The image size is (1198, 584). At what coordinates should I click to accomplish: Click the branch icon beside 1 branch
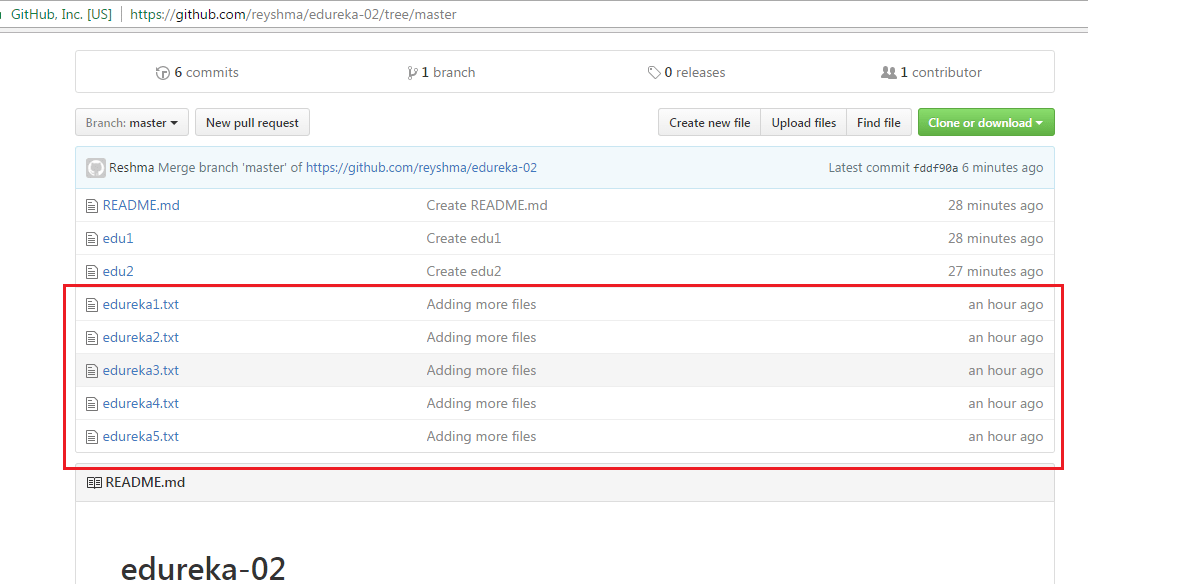tap(413, 73)
